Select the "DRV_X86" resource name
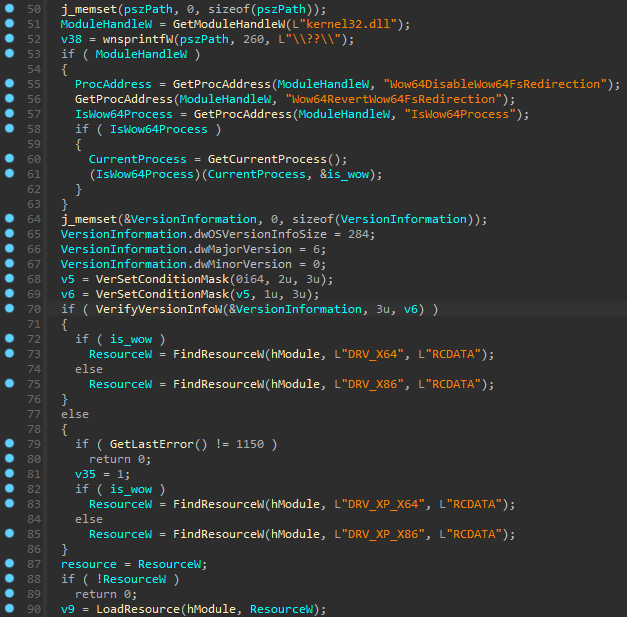This screenshot has height=617, width=627. (x=372, y=384)
